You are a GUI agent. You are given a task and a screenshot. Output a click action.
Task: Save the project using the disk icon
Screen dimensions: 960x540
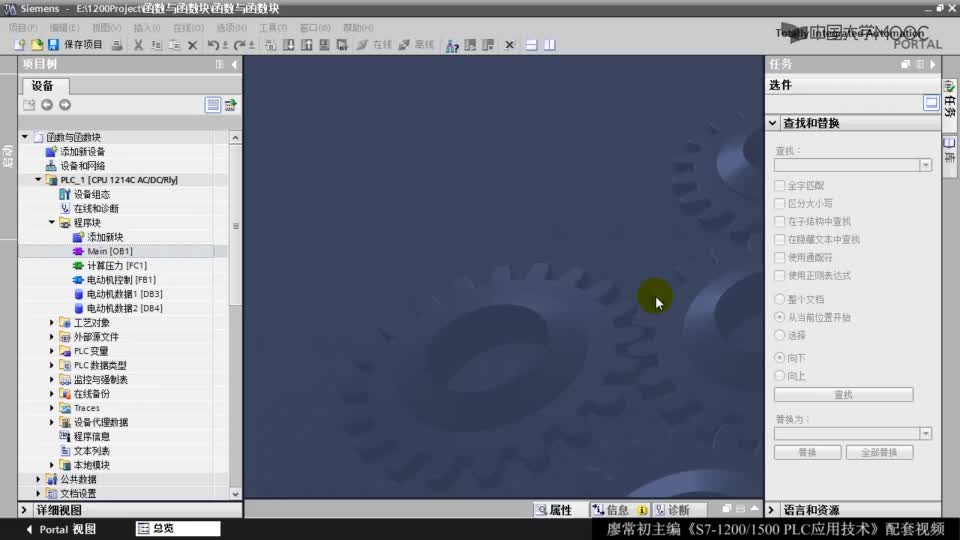53,45
